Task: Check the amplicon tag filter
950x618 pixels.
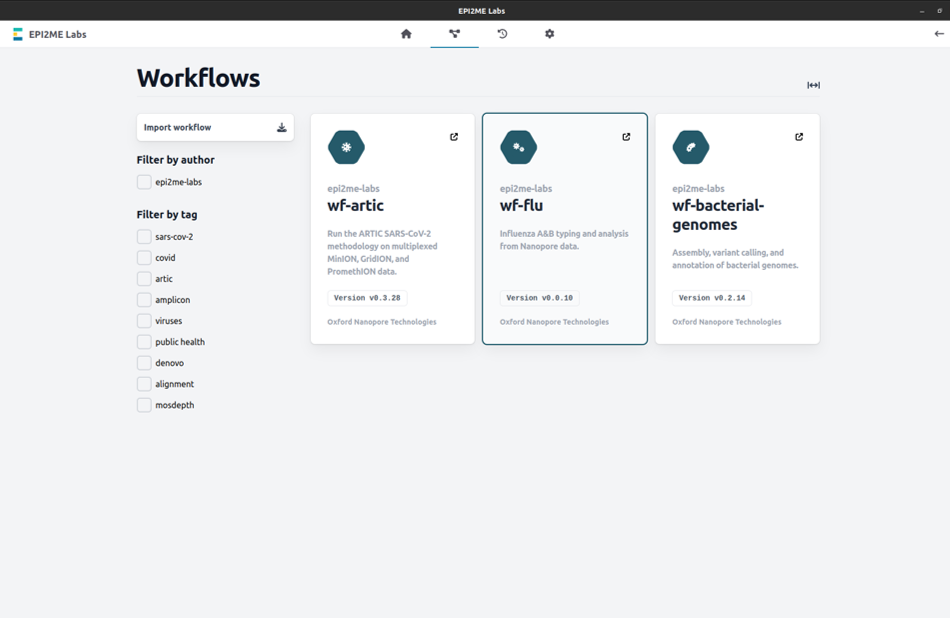Action: pyautogui.click(x=144, y=300)
